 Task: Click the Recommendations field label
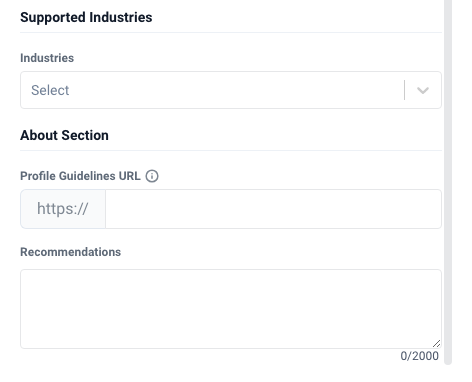[x=70, y=252]
